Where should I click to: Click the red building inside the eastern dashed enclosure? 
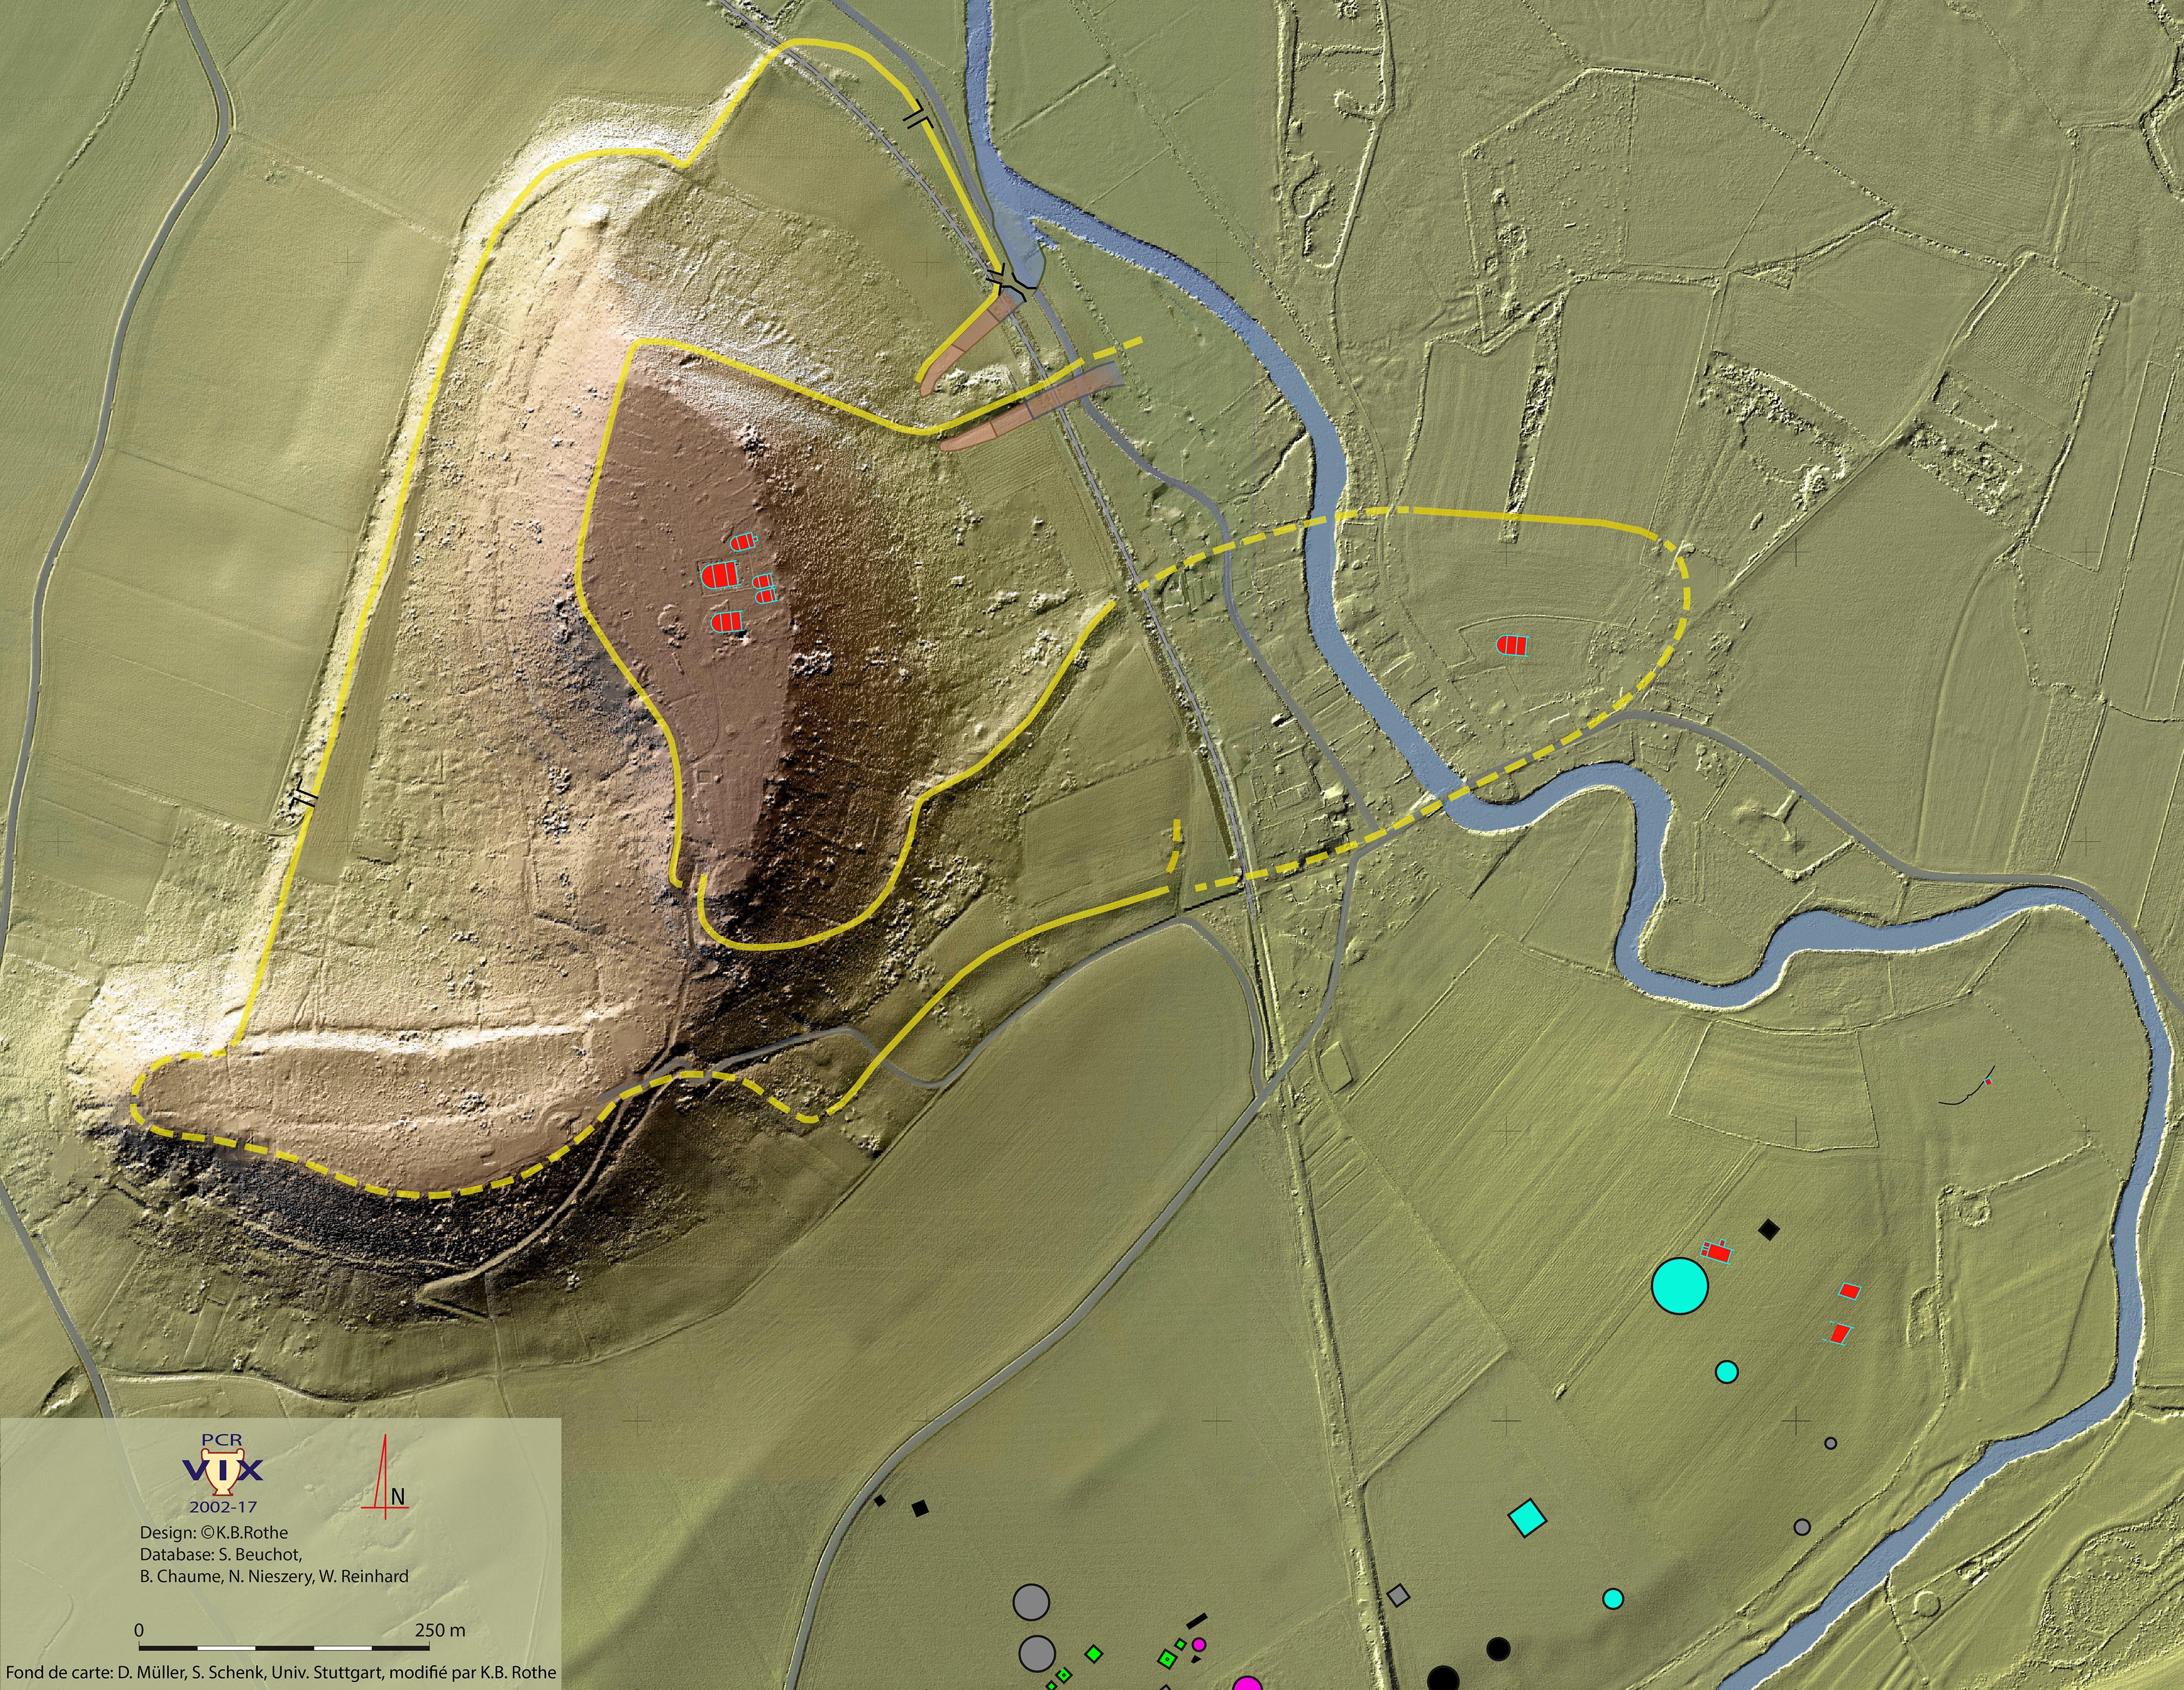point(1512,645)
